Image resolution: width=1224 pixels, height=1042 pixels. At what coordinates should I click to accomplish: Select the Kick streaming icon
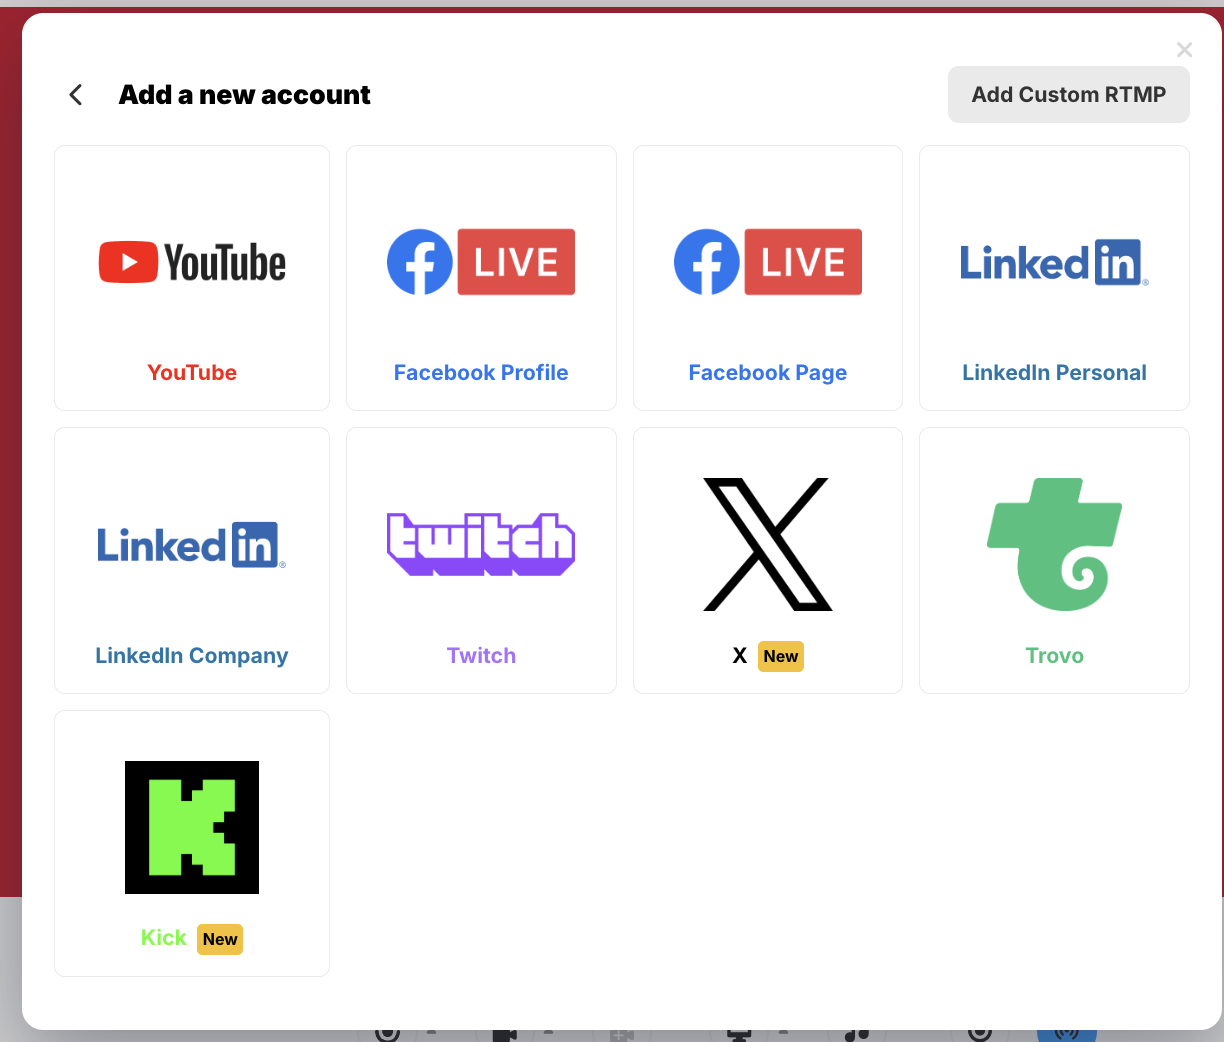[x=191, y=827]
